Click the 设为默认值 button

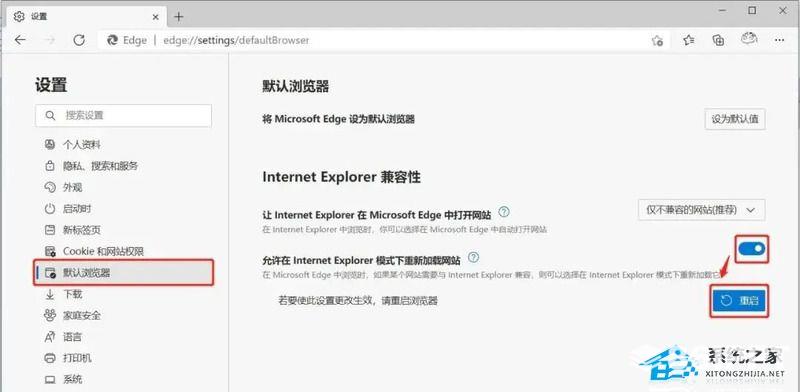tap(735, 119)
